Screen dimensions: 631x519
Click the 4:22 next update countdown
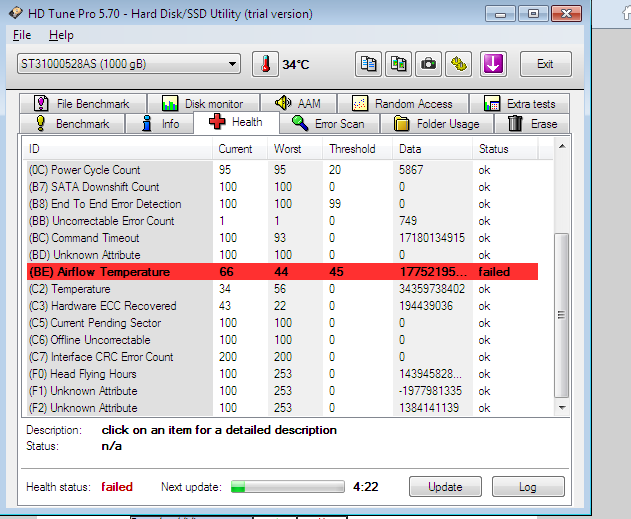pos(365,487)
